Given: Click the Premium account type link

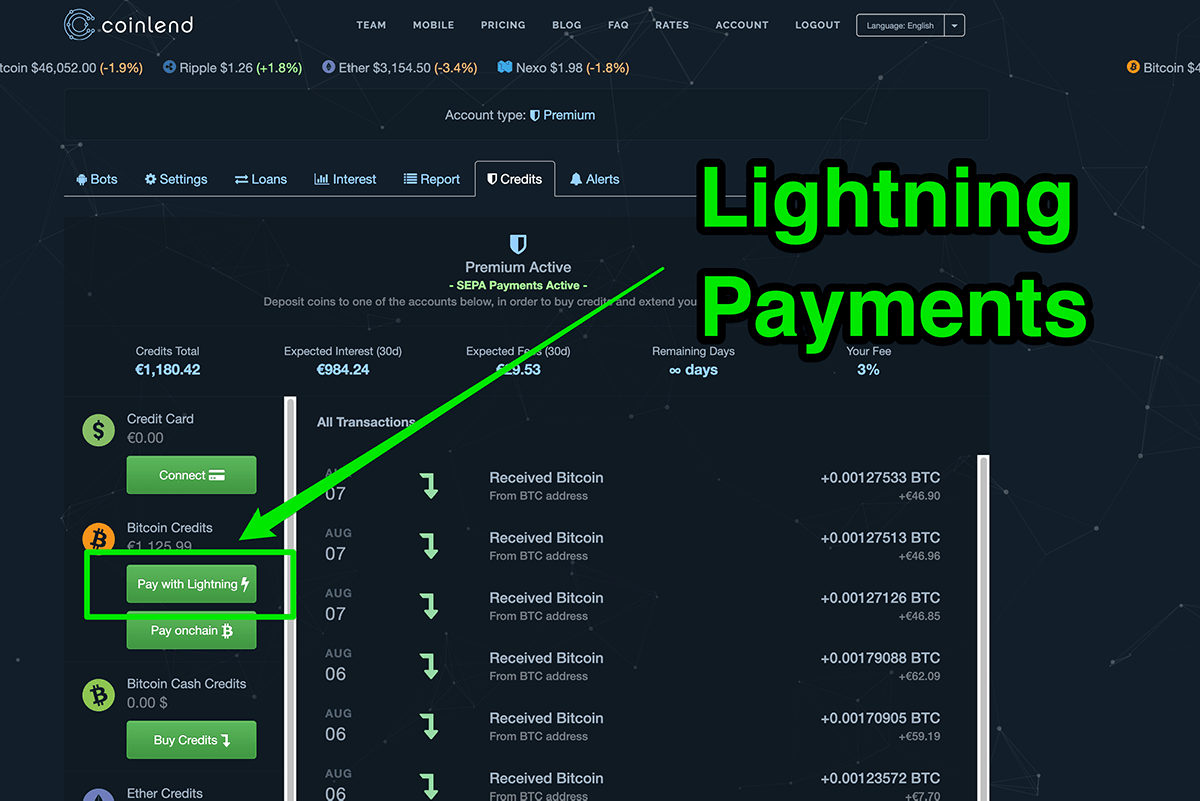Looking at the screenshot, I should coord(562,115).
